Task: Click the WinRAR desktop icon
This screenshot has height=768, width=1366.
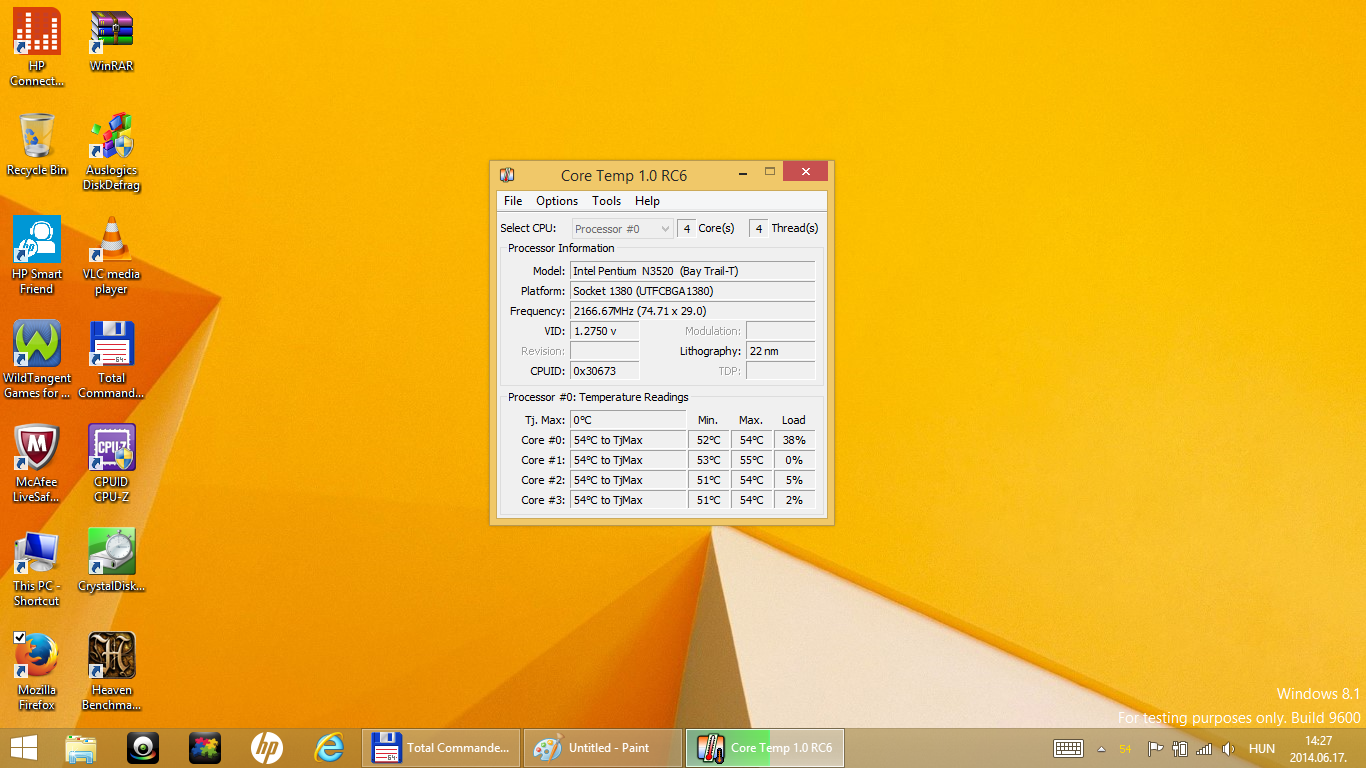Action: click(111, 33)
